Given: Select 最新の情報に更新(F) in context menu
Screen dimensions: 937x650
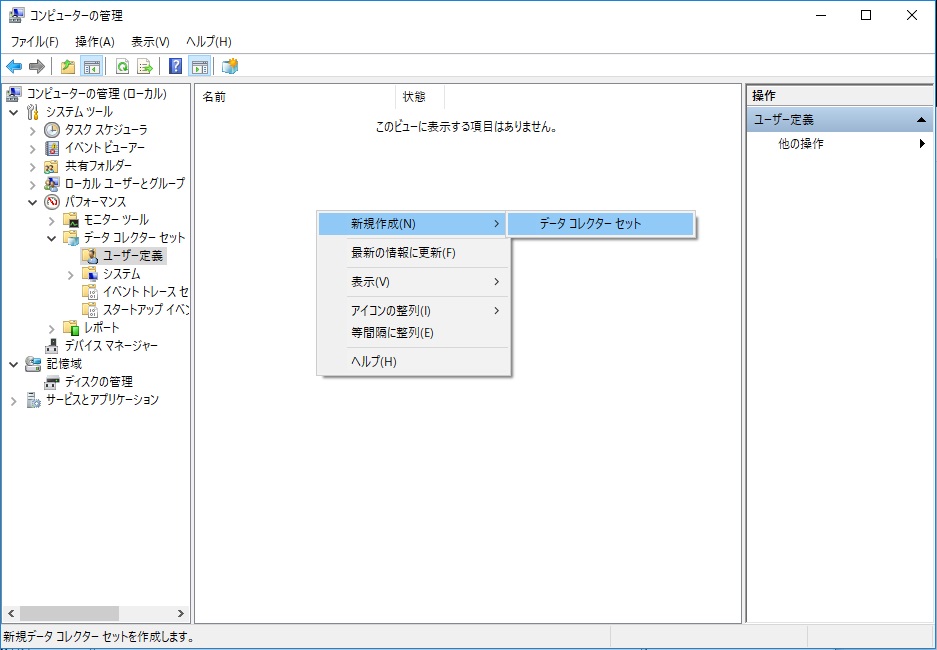Looking at the screenshot, I should 403,253.
